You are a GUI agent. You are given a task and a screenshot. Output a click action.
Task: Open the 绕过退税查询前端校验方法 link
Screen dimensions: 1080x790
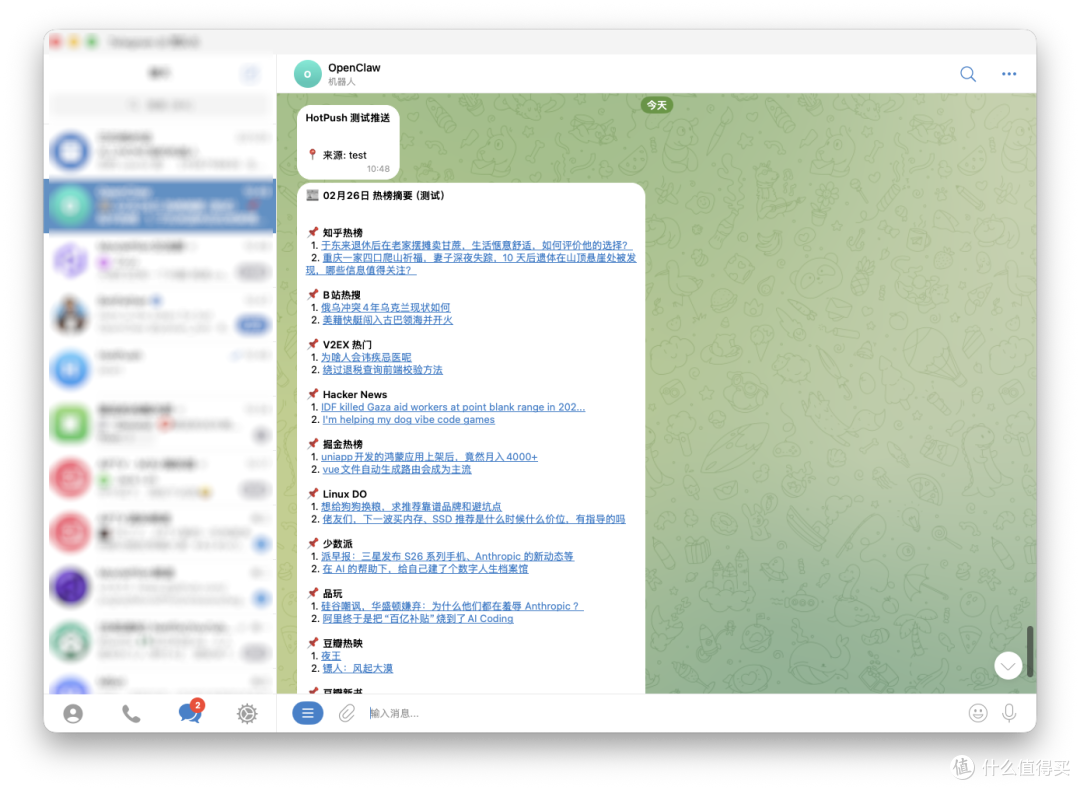point(382,369)
